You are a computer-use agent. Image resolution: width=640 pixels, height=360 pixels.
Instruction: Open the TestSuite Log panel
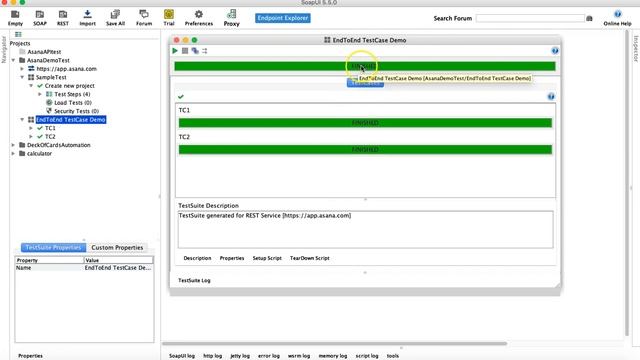point(194,280)
